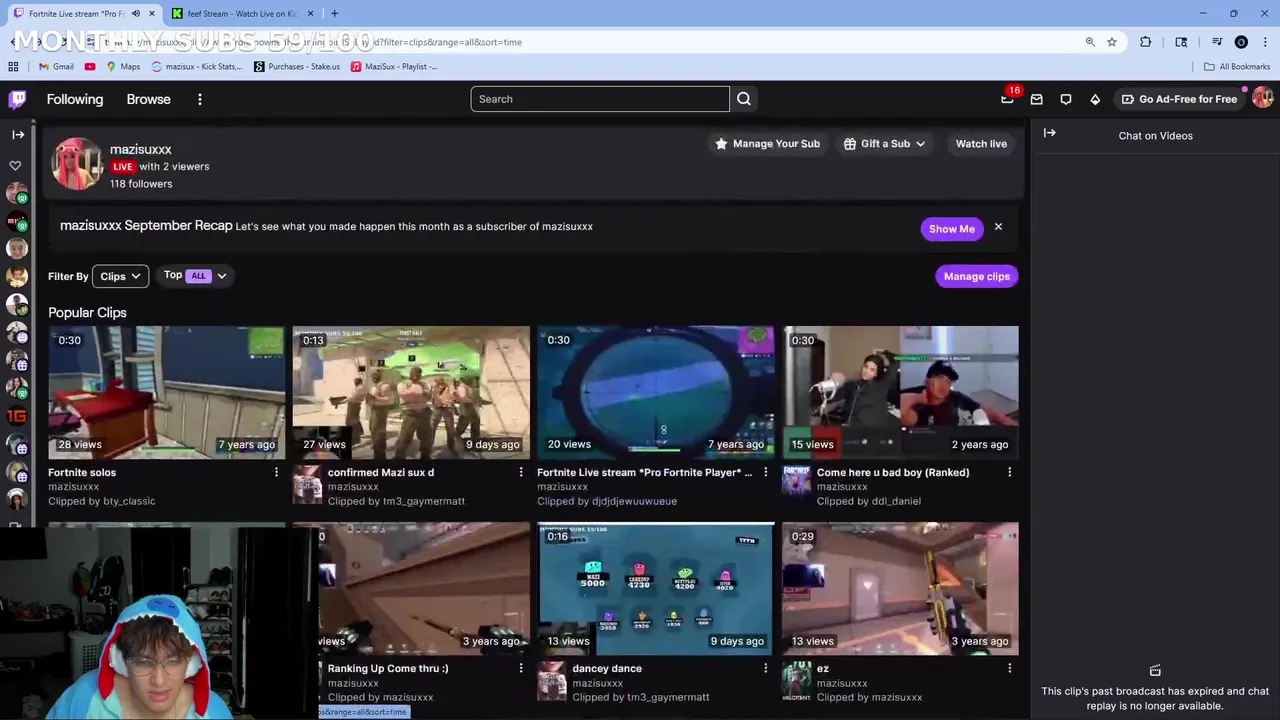1280x720 pixels.
Task: Open the Chrome three-dot menu
Action: 1264,42
